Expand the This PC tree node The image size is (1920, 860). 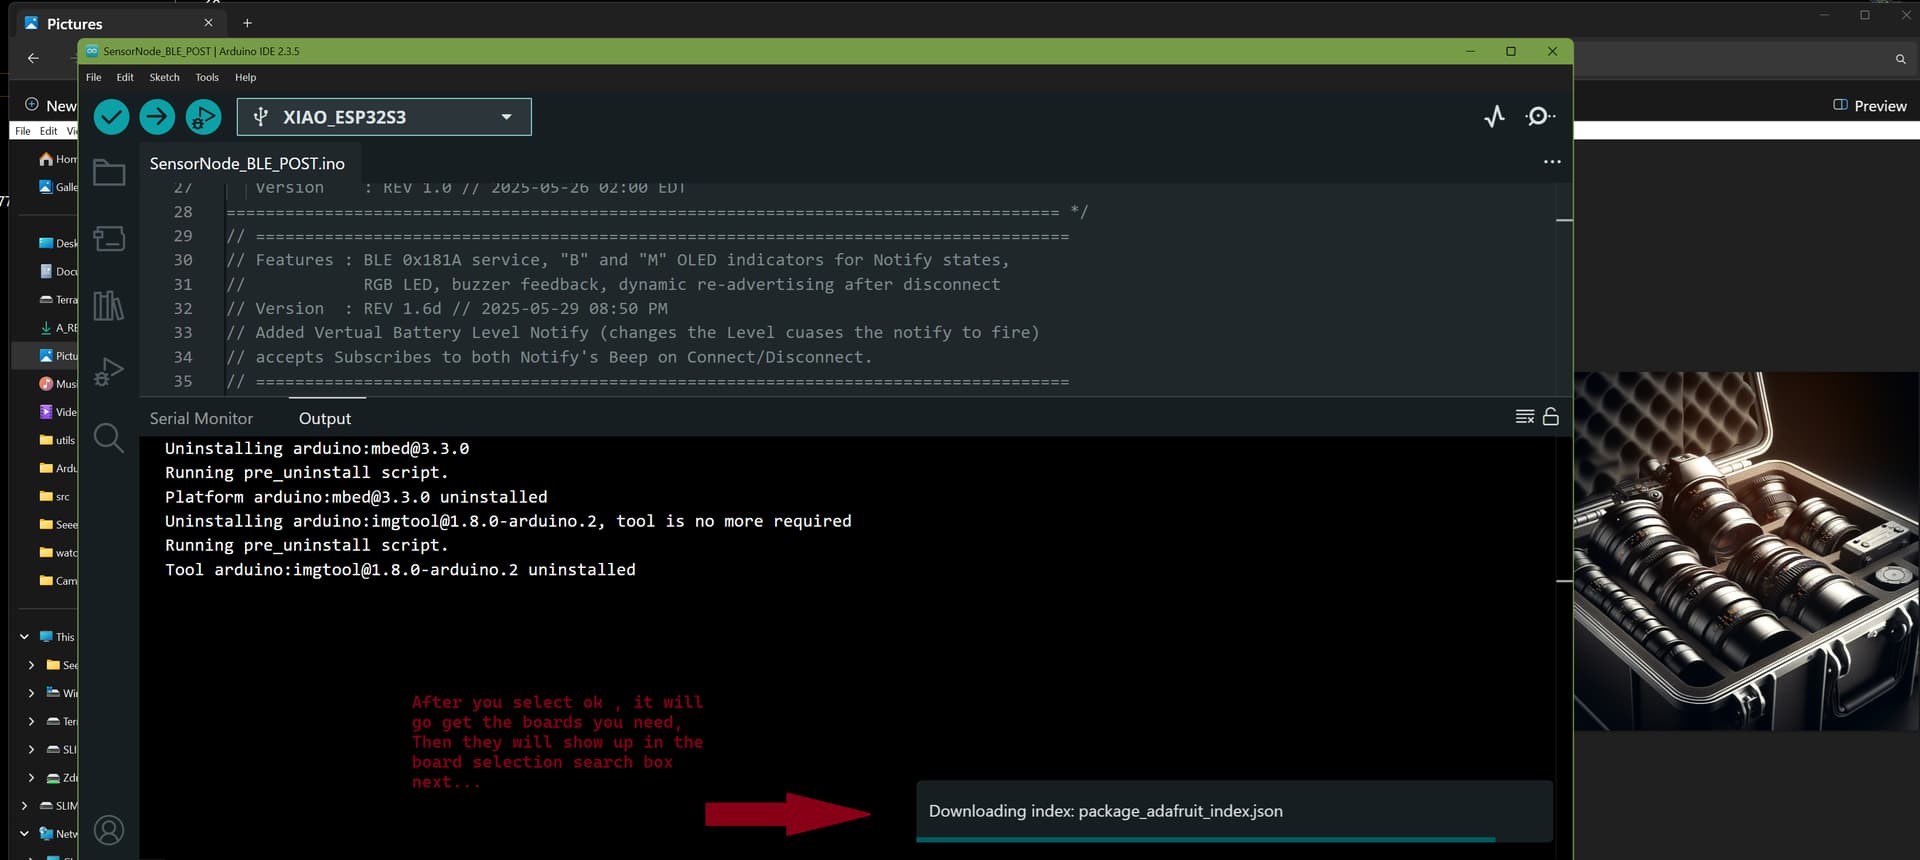click(x=24, y=637)
